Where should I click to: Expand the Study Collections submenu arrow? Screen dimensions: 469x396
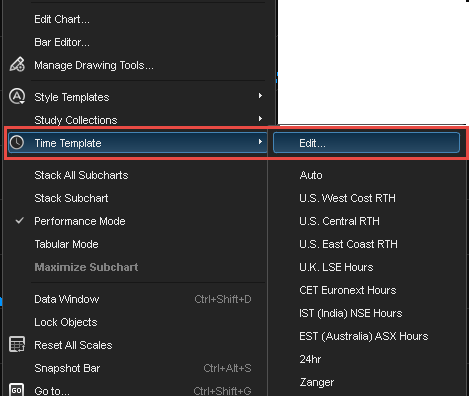260,119
